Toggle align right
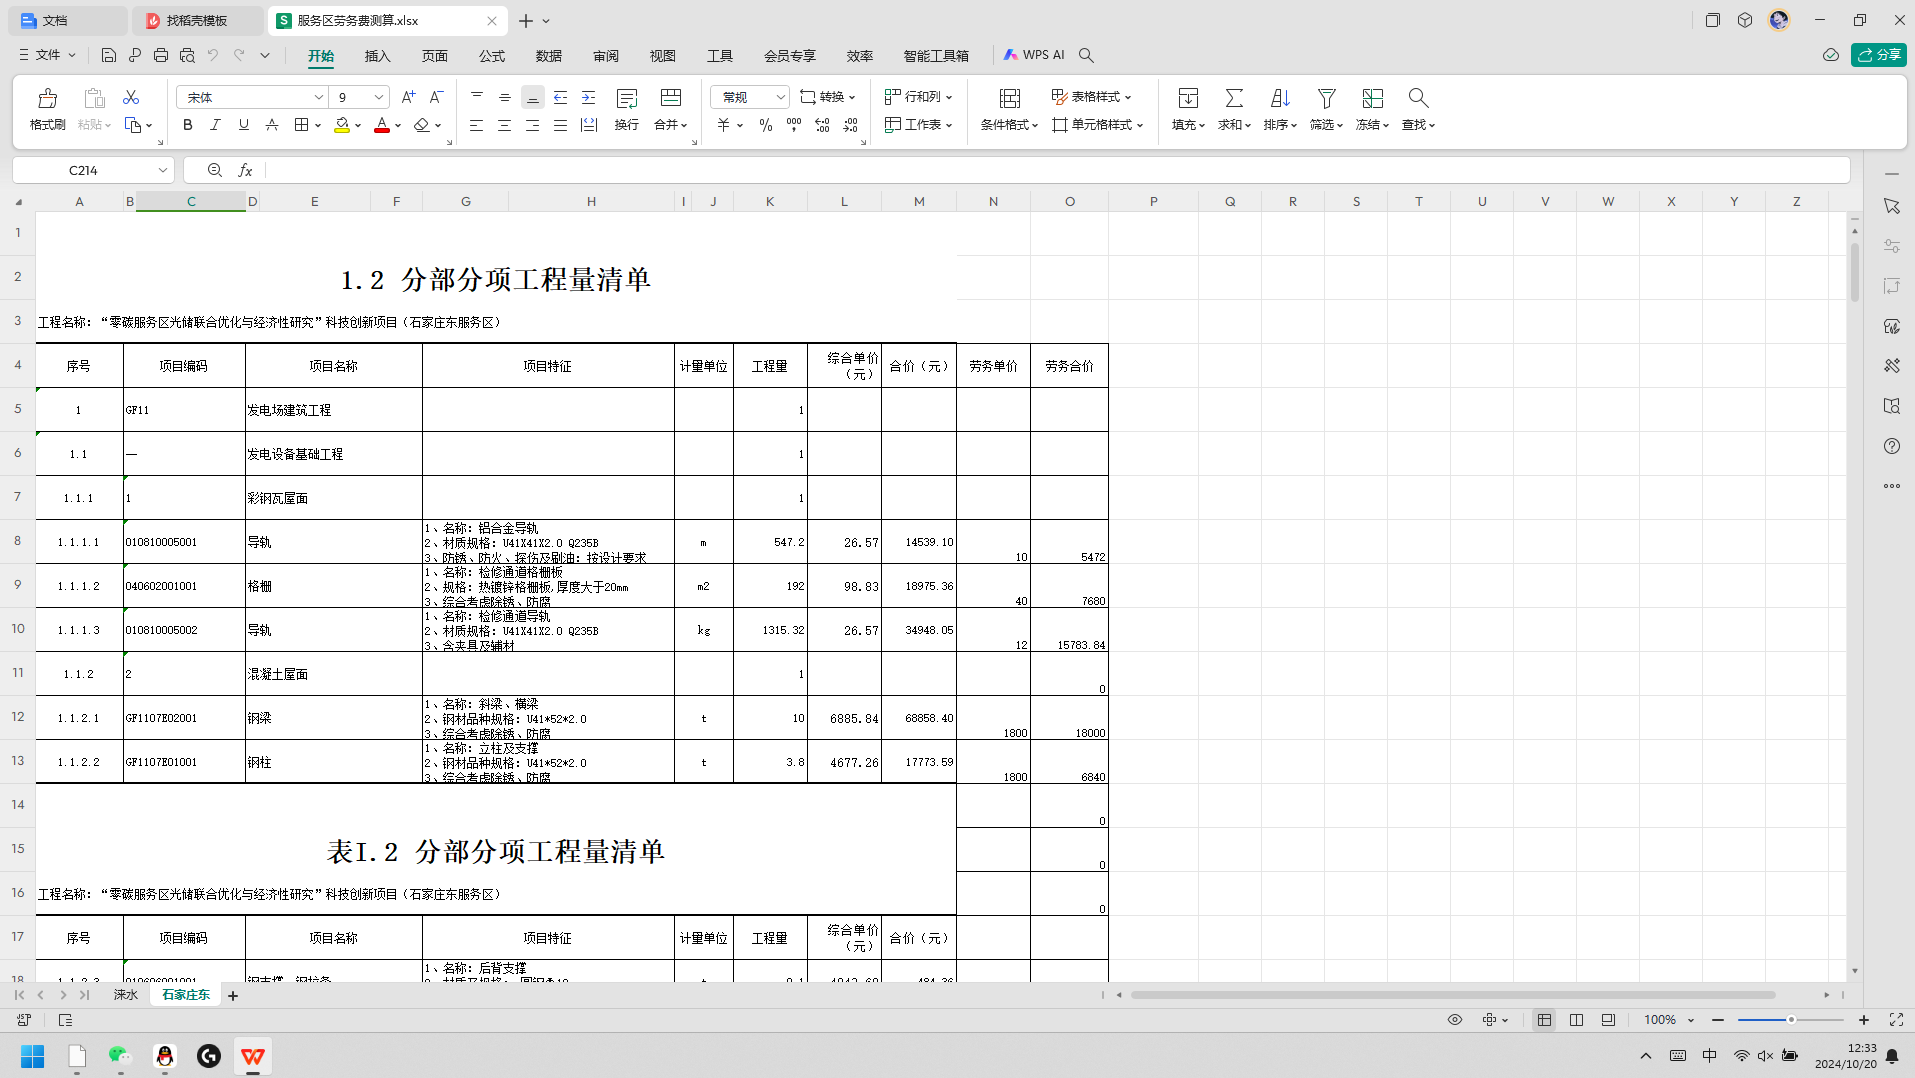 click(532, 125)
